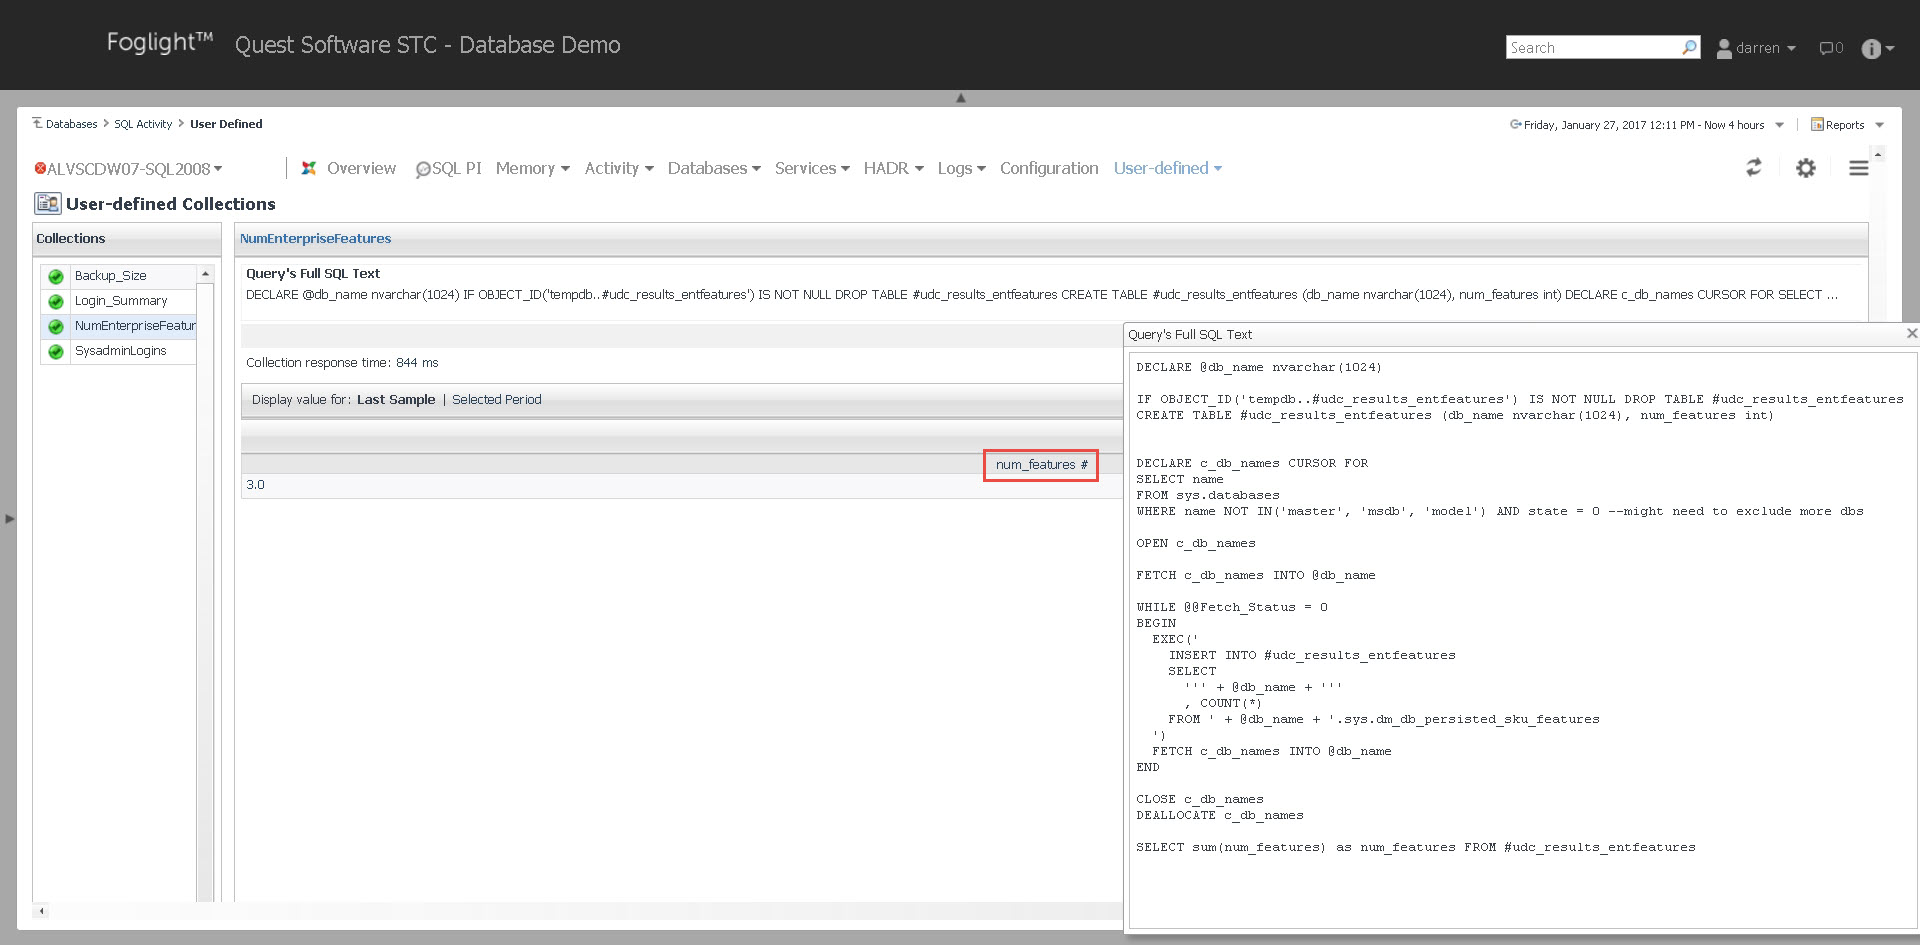This screenshot has height=945, width=1920.
Task: Open the hamburger menu icon
Action: coord(1858,168)
